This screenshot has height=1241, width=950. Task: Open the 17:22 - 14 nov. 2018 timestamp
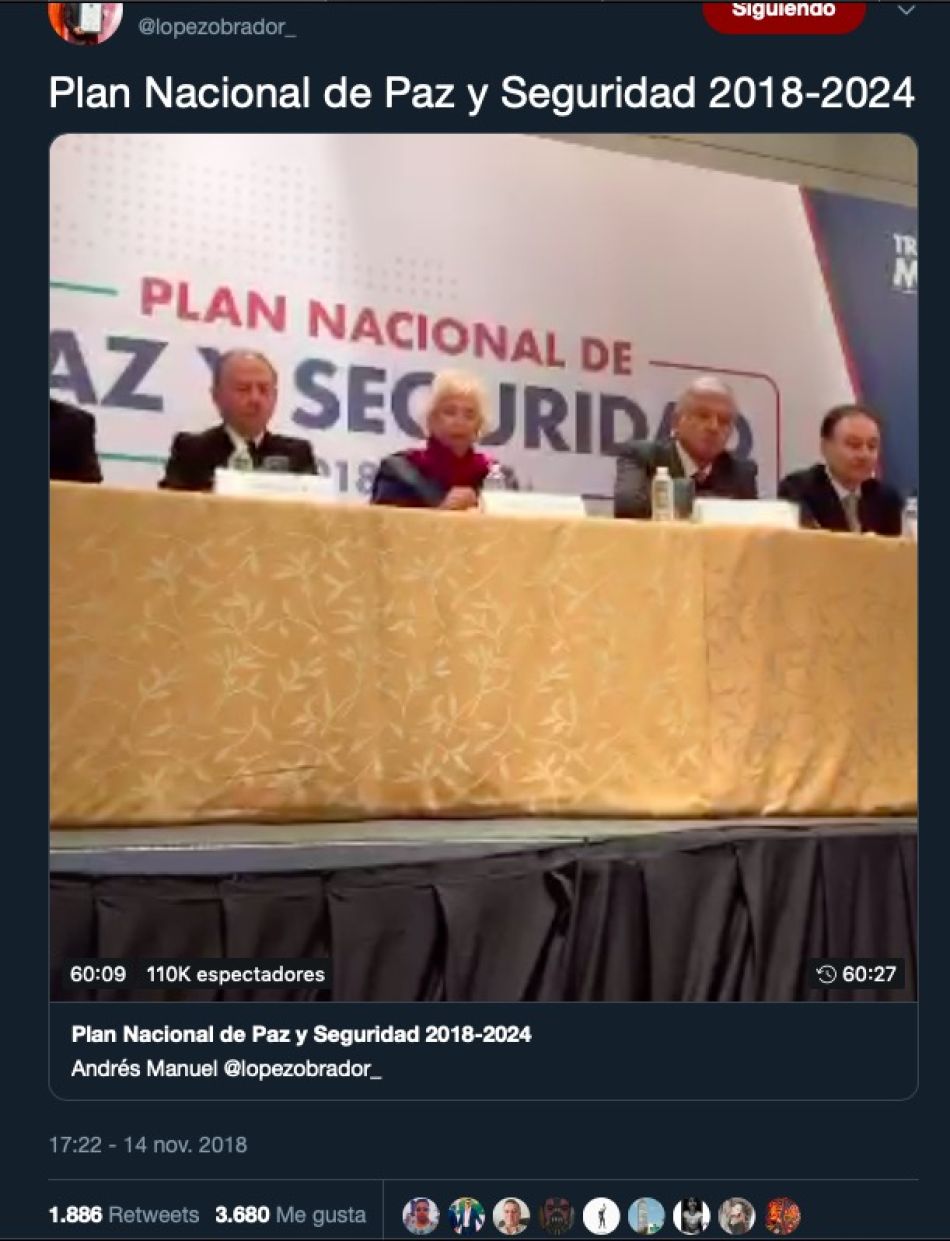pos(148,1144)
